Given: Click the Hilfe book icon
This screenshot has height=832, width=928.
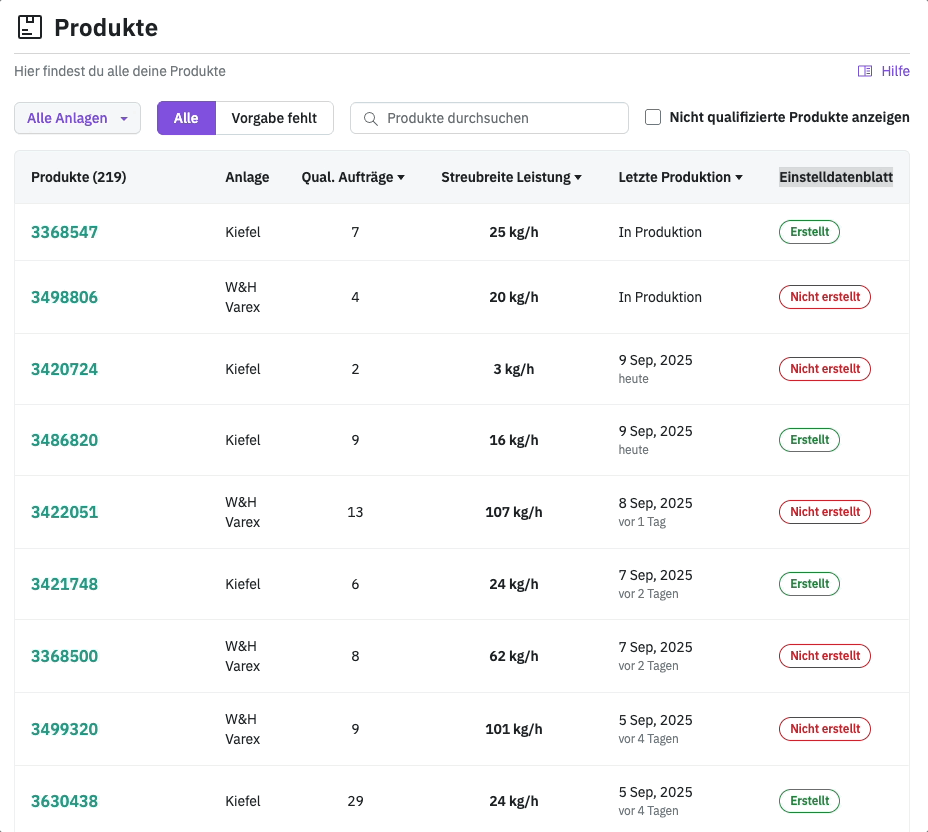Looking at the screenshot, I should [865, 71].
